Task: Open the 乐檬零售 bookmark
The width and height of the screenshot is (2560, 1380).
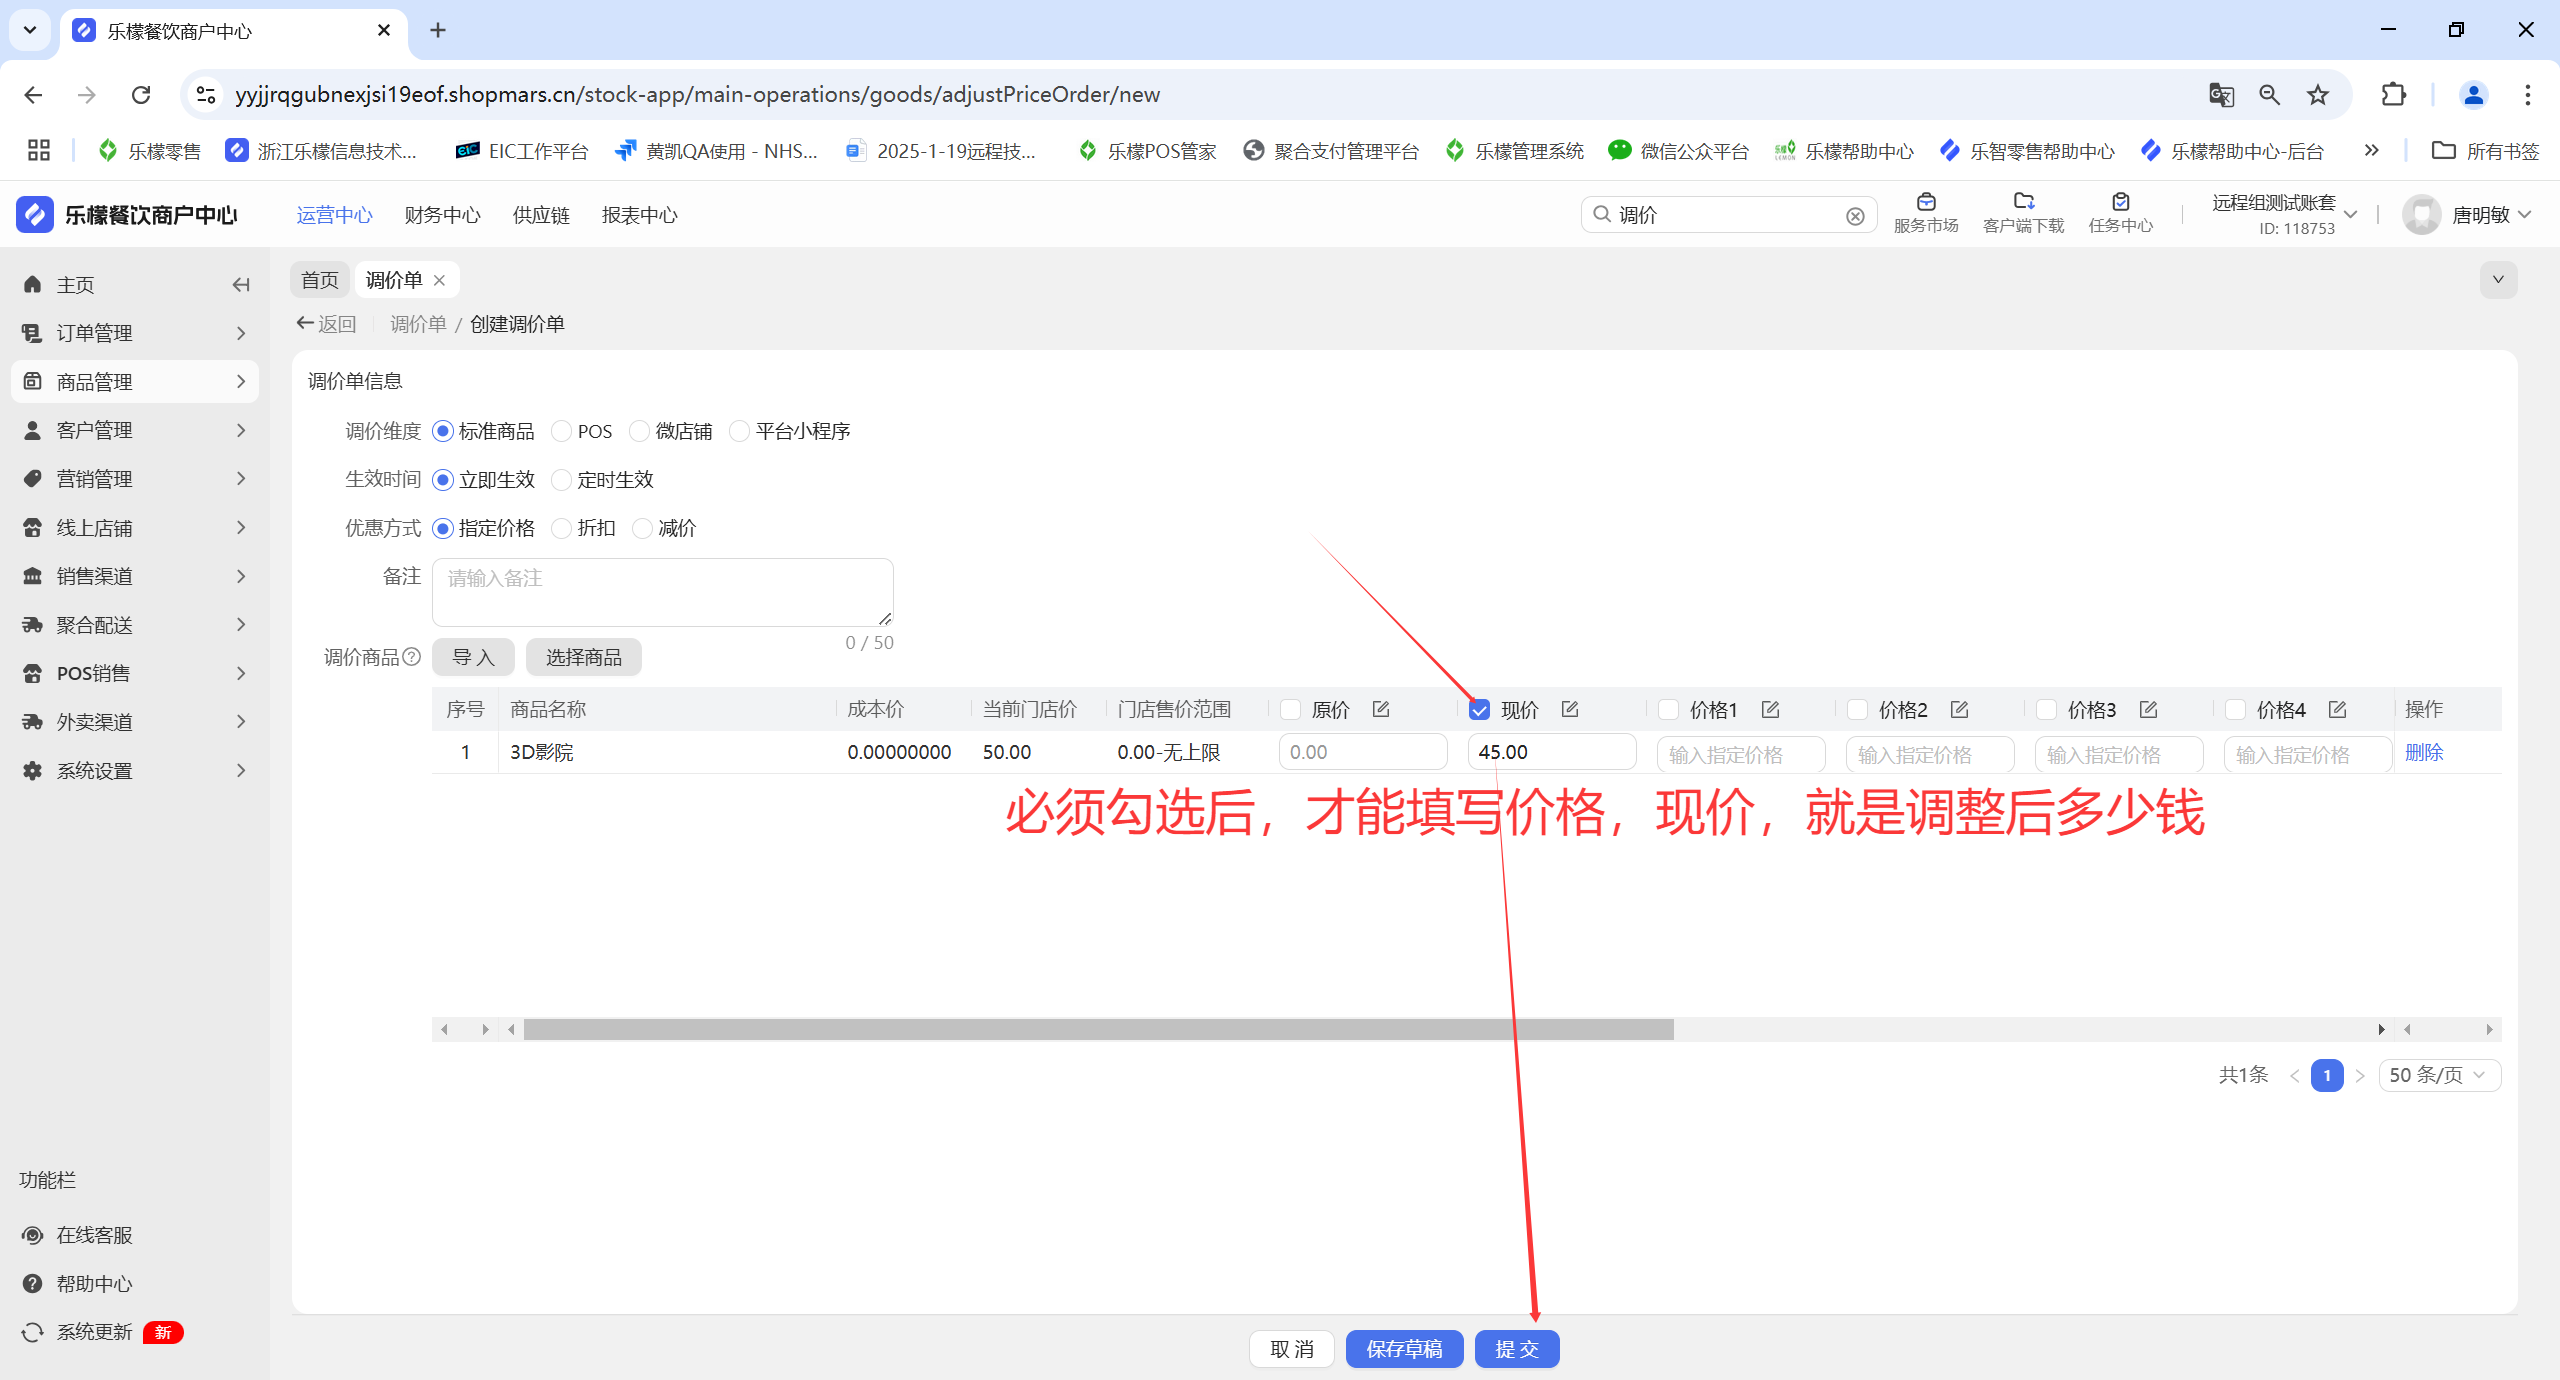Action: point(150,151)
